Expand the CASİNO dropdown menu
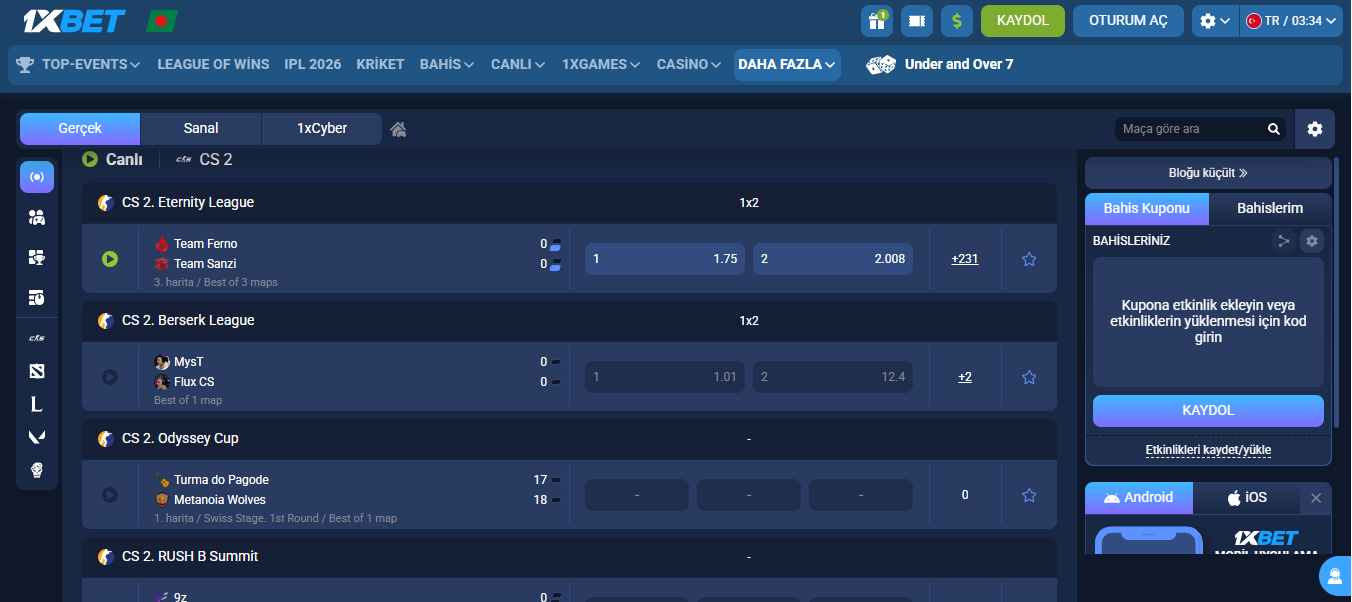Image resolution: width=1352 pixels, height=602 pixels. click(689, 64)
